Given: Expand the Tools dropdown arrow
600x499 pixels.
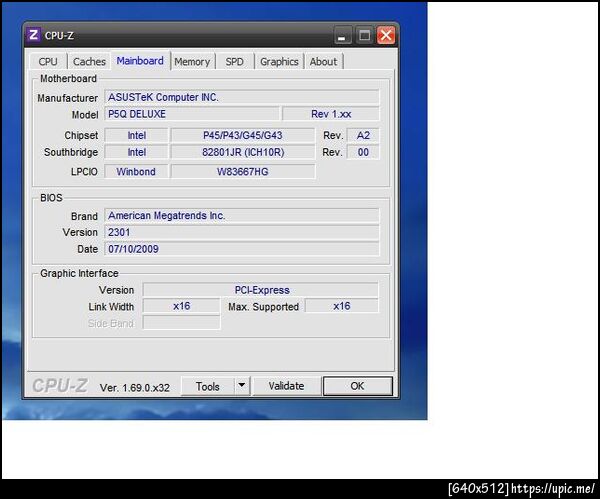Looking at the screenshot, I should tap(242, 386).
